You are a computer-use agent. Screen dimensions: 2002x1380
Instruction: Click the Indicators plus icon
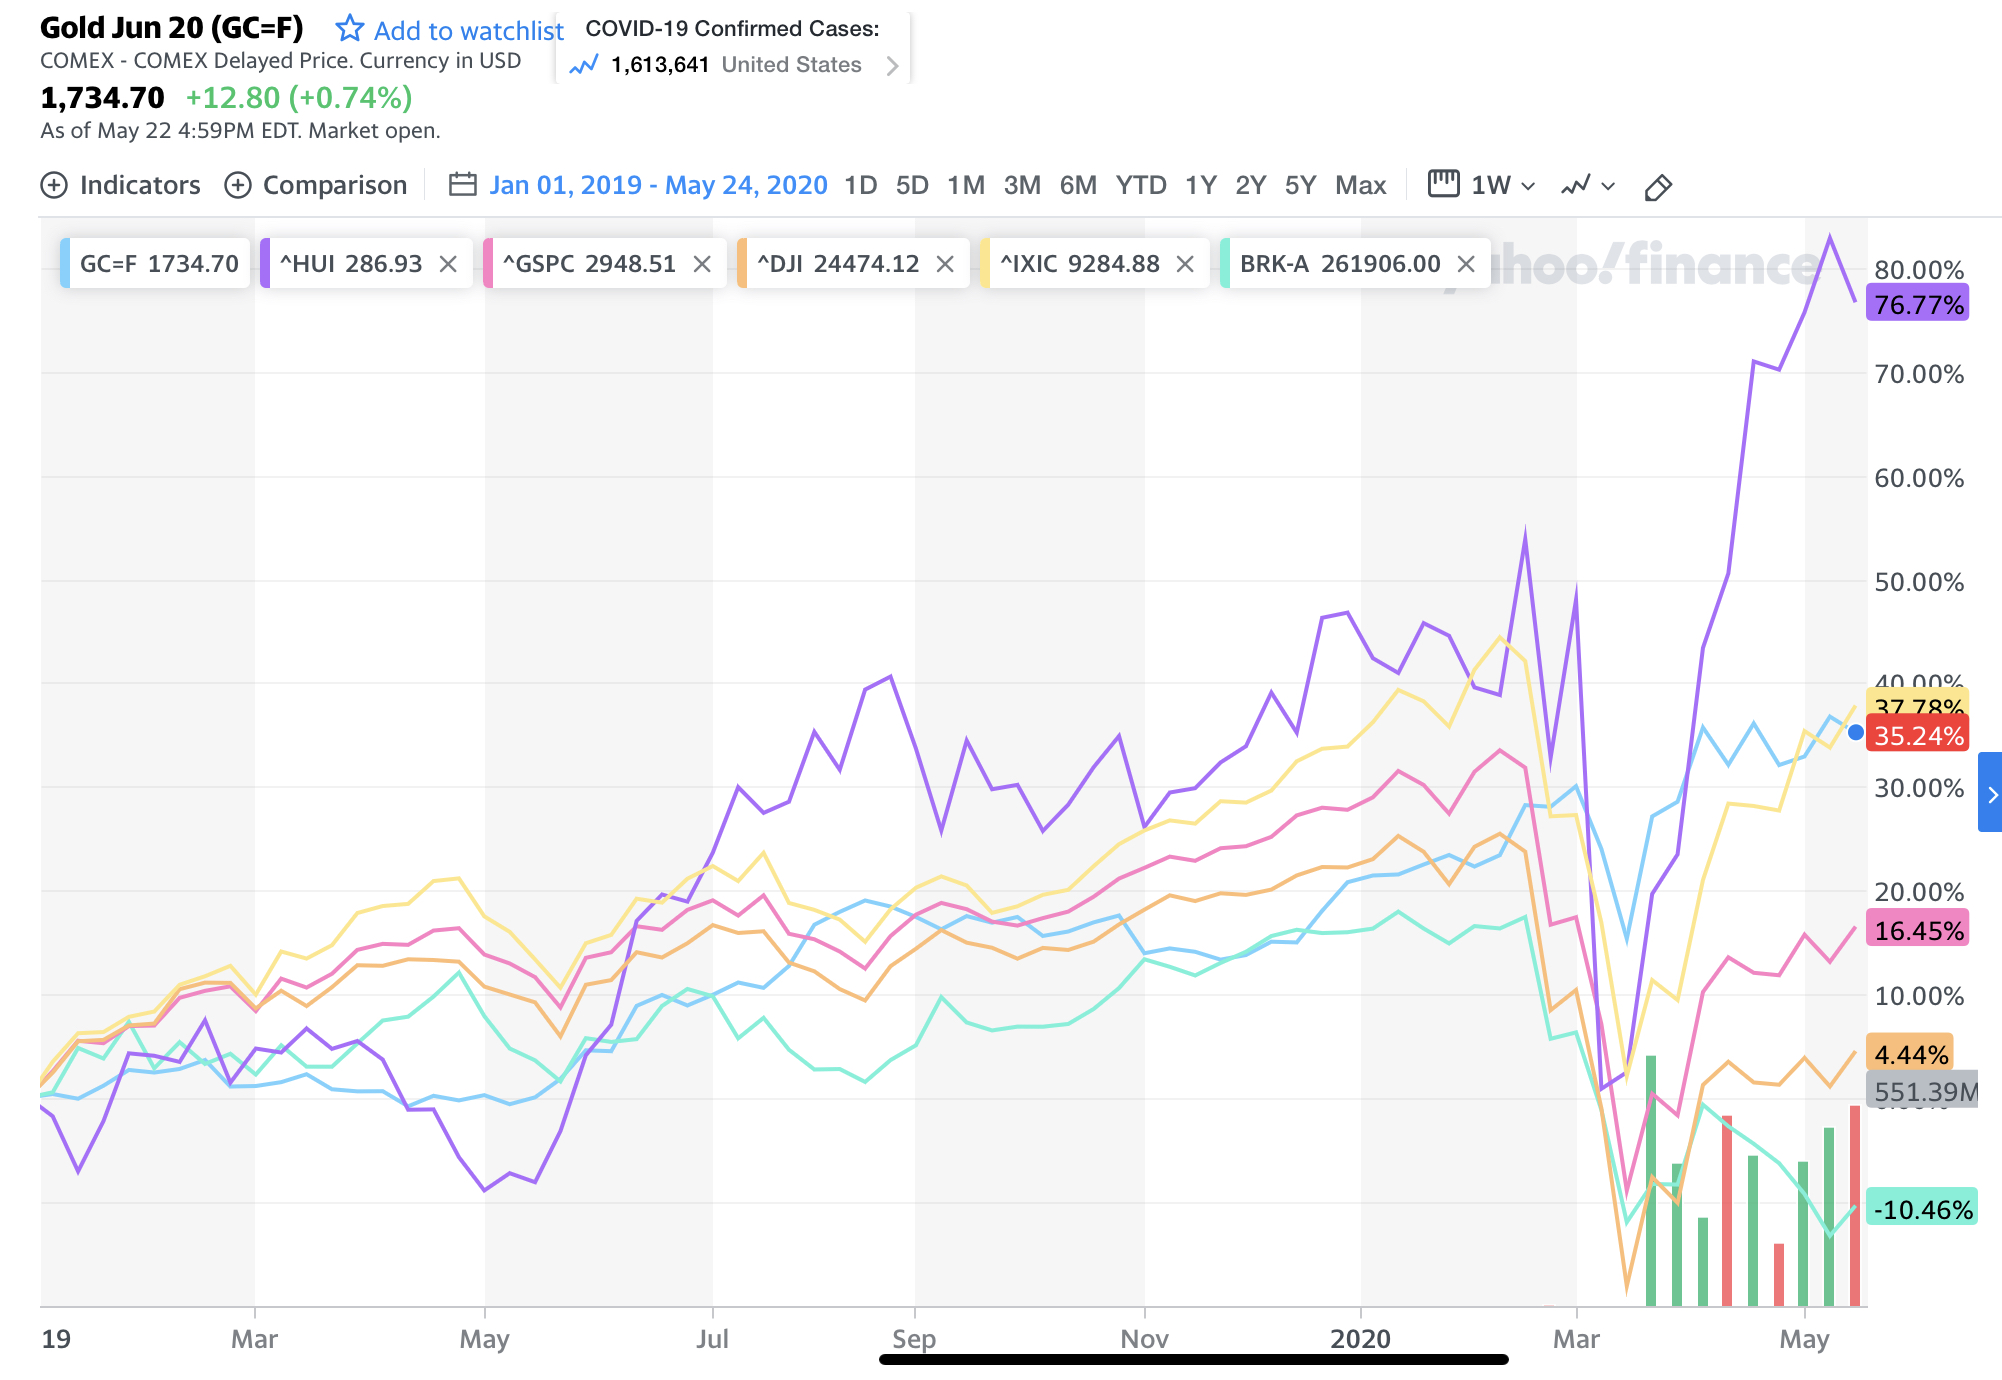click(54, 186)
